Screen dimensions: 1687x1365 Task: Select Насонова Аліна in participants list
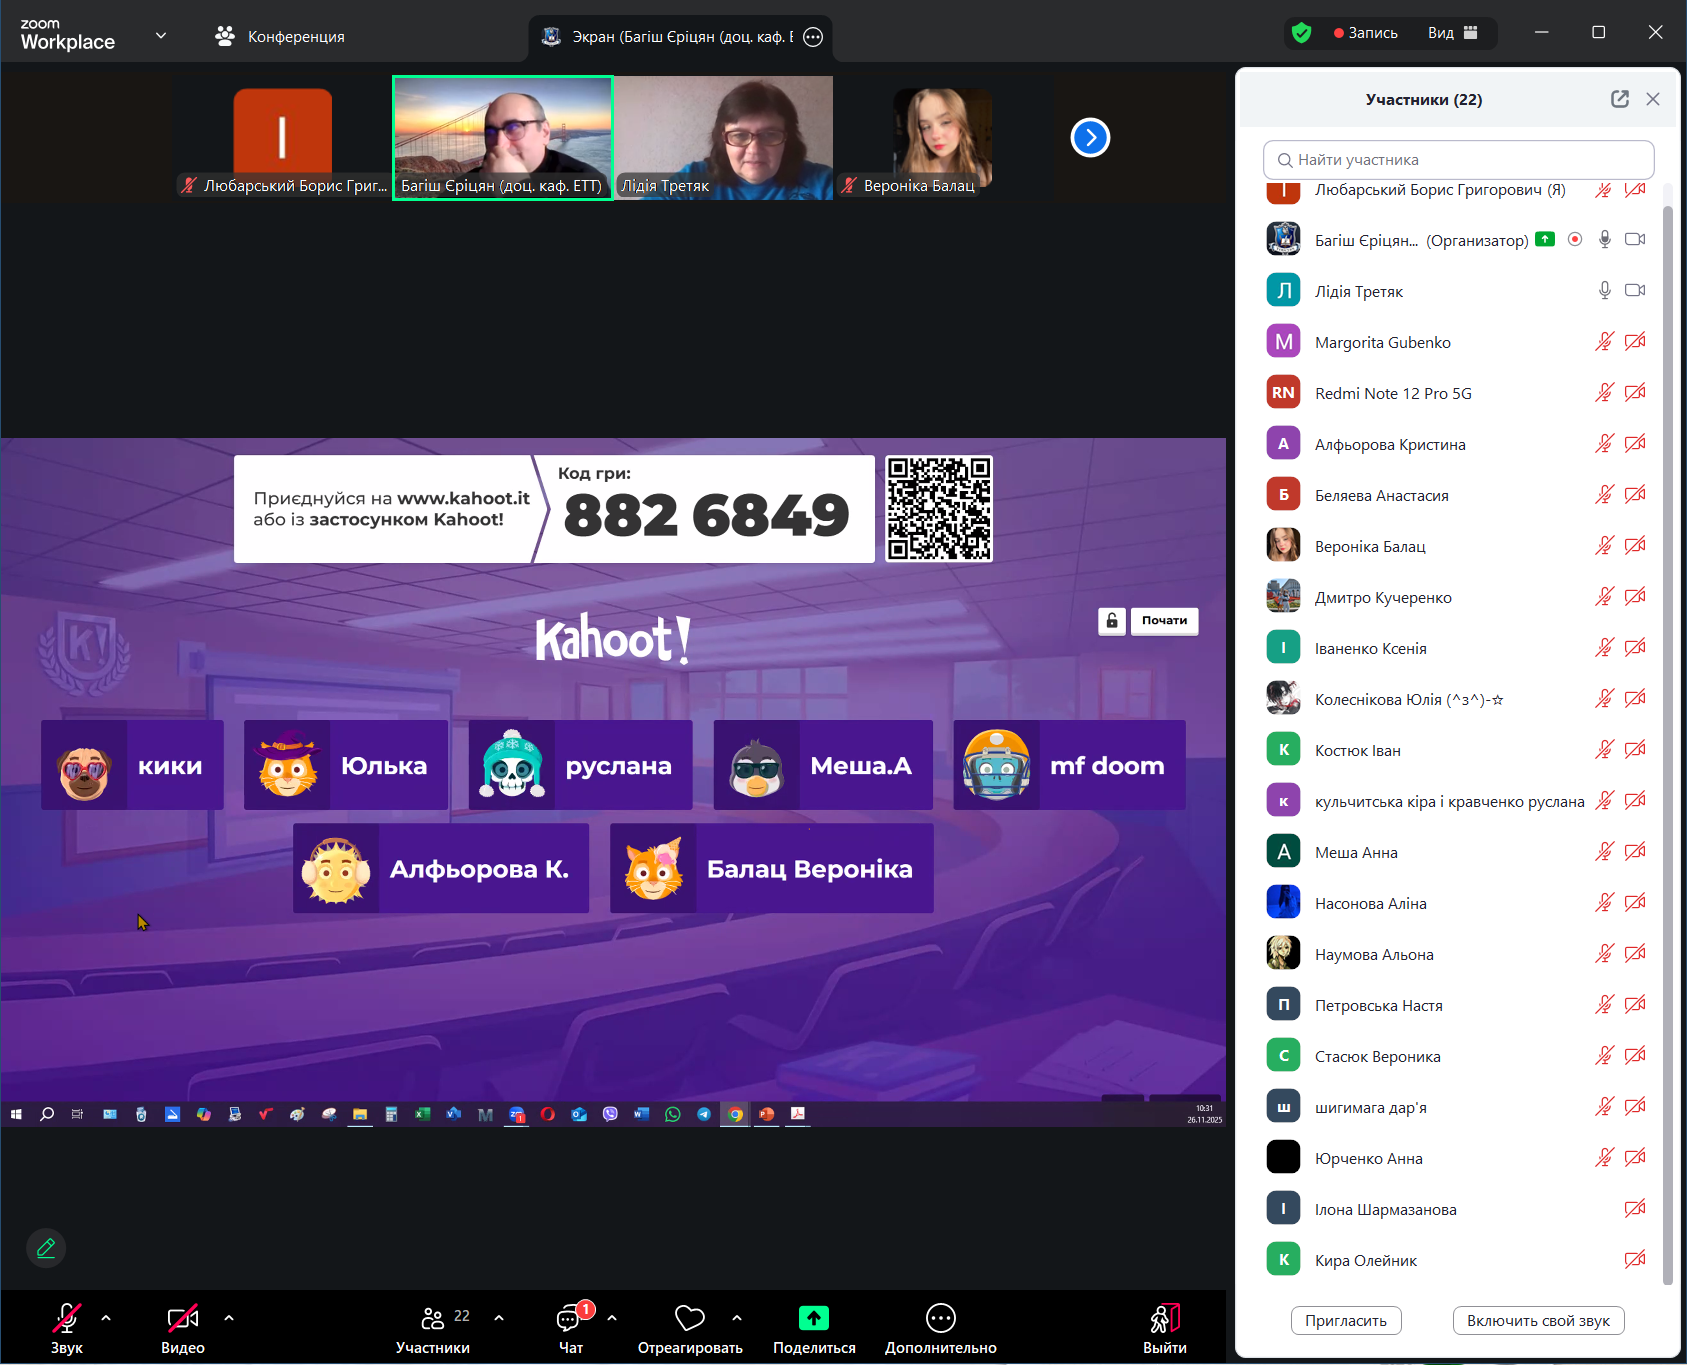click(x=1455, y=903)
